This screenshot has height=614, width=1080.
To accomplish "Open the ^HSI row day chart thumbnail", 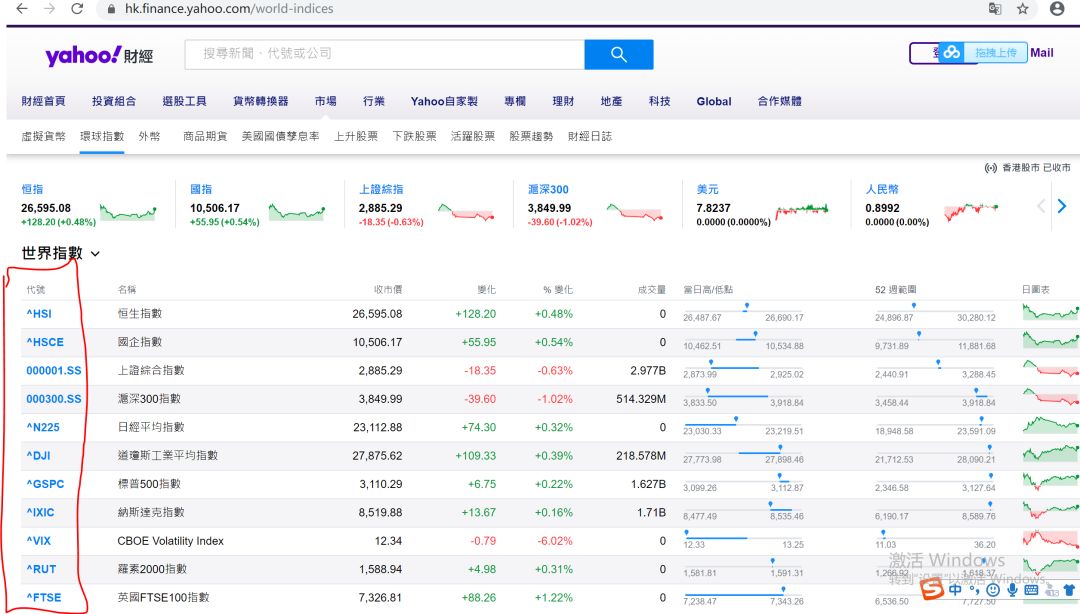I will coord(1050,314).
